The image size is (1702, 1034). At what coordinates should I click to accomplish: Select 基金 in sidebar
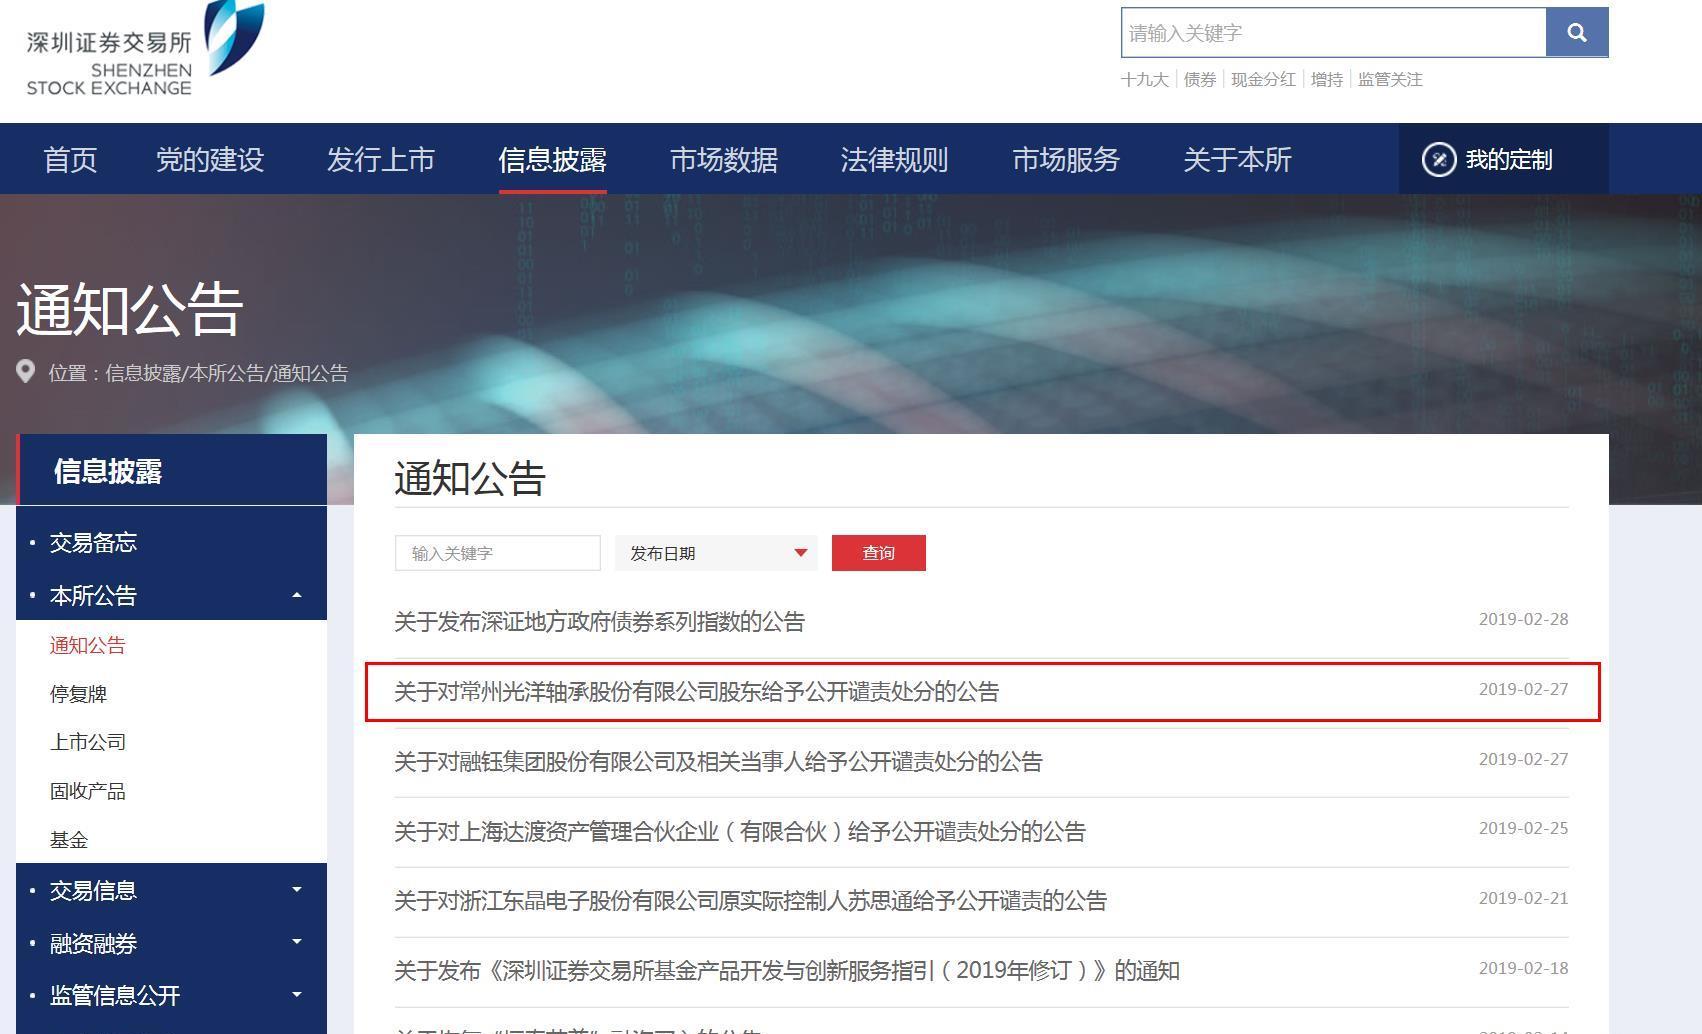click(69, 840)
